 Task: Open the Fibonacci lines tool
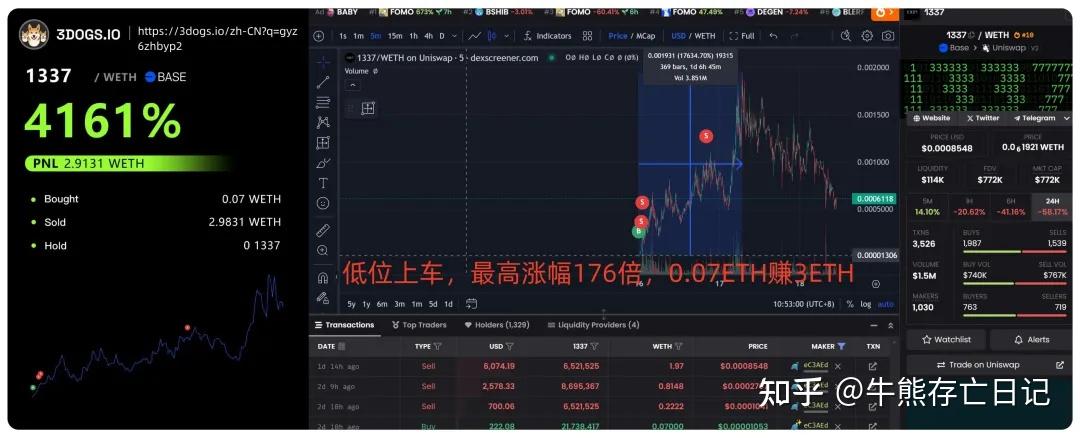coord(322,103)
